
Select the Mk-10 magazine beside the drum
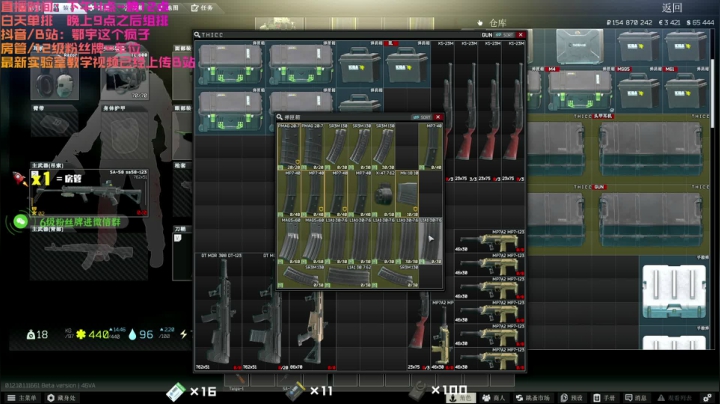point(407,193)
